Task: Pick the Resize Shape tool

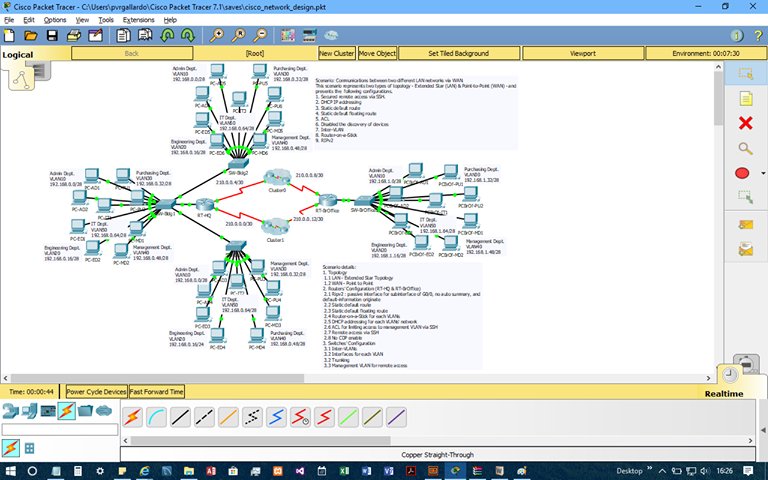Action: pos(744,198)
